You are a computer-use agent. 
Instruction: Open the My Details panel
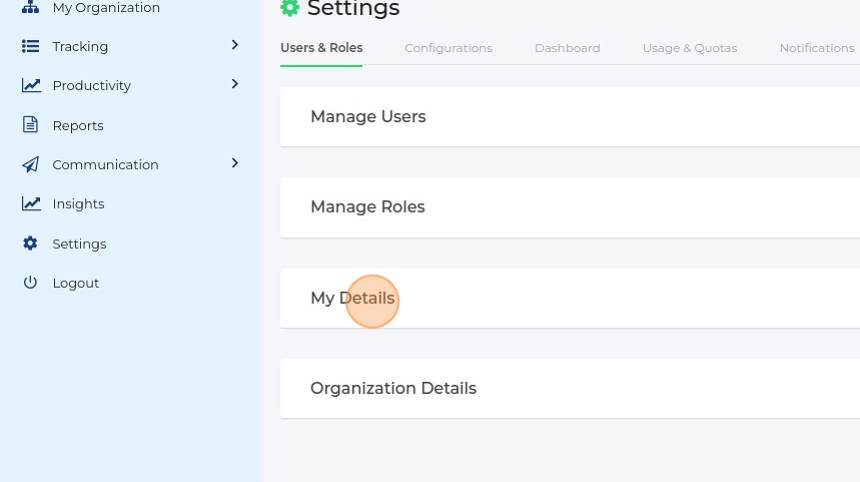[x=352, y=298]
